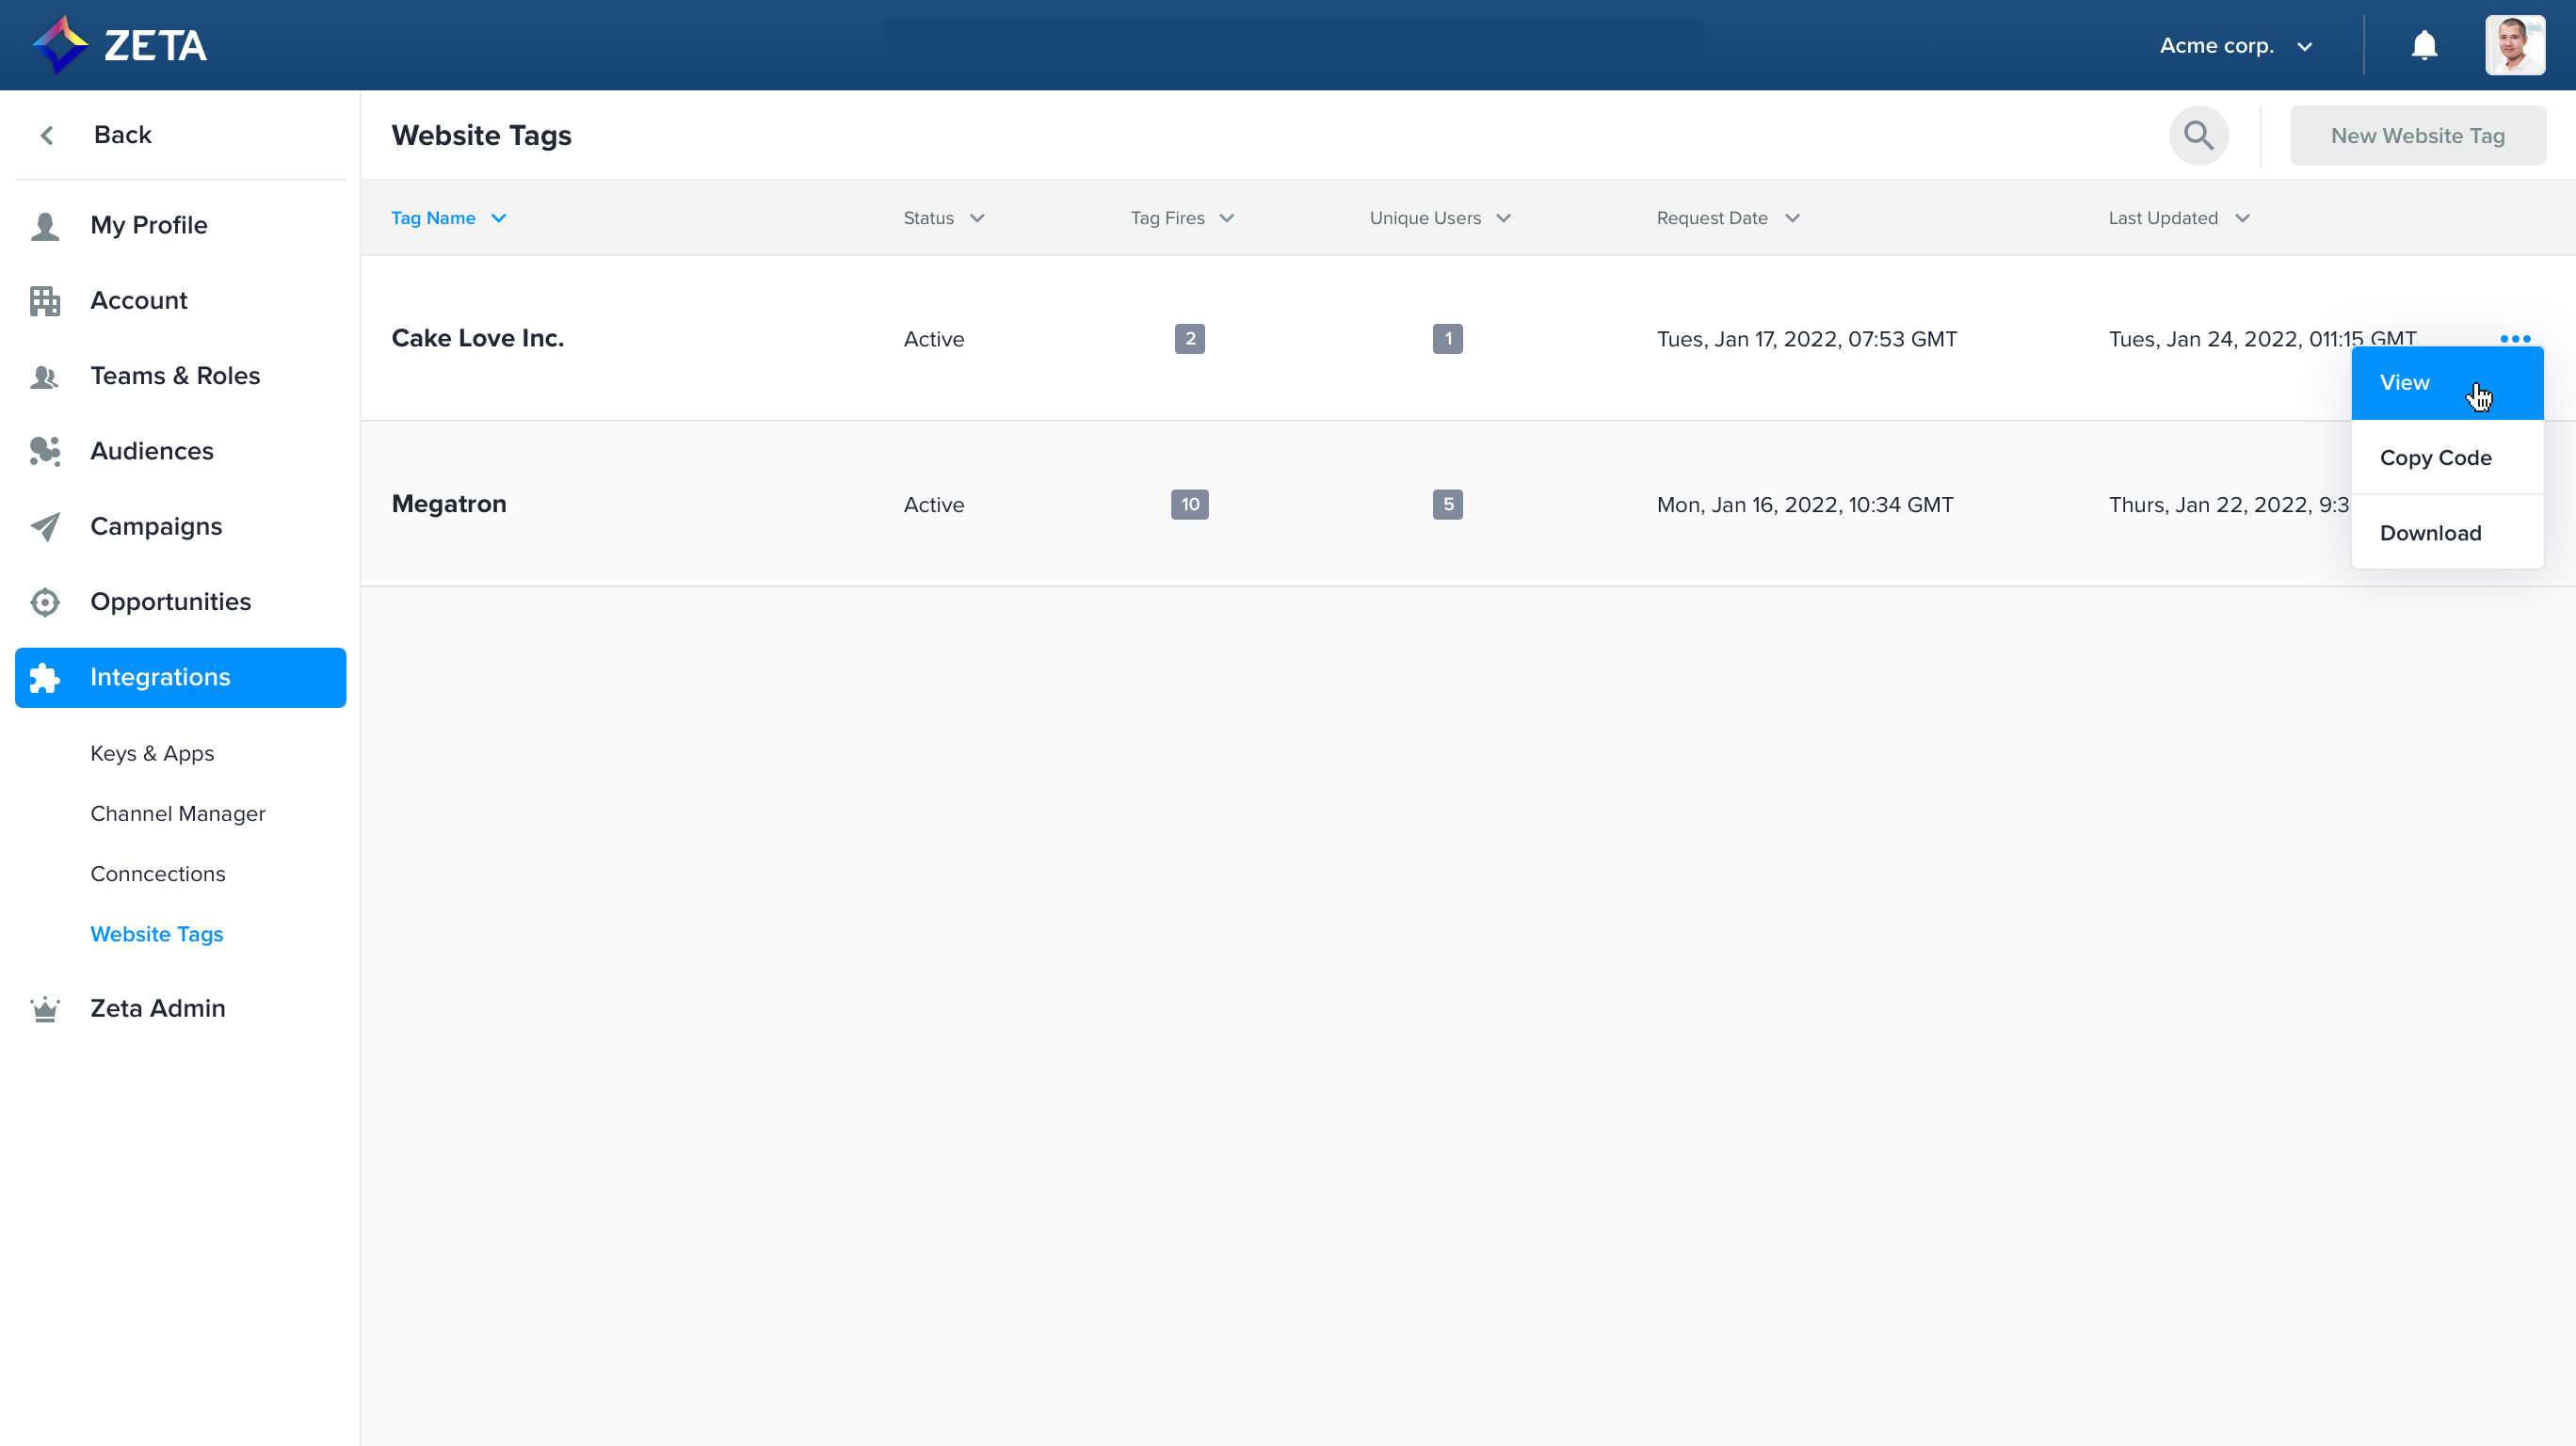Click the Zeta logo
2576x1446 pixels.
pyautogui.click(x=120, y=45)
